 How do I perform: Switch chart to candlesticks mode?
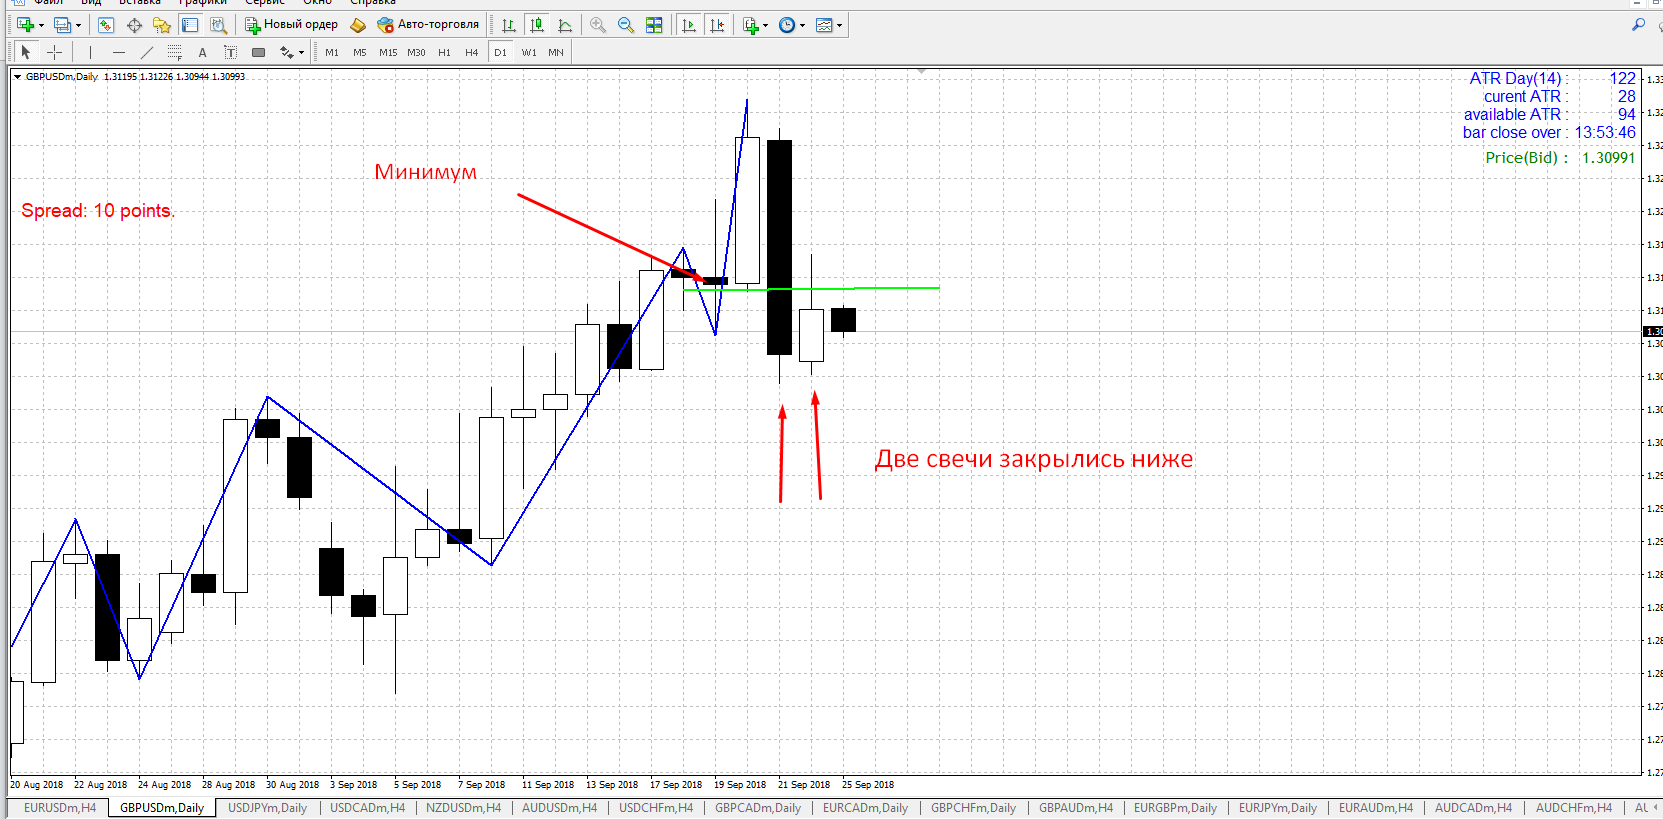coord(537,25)
